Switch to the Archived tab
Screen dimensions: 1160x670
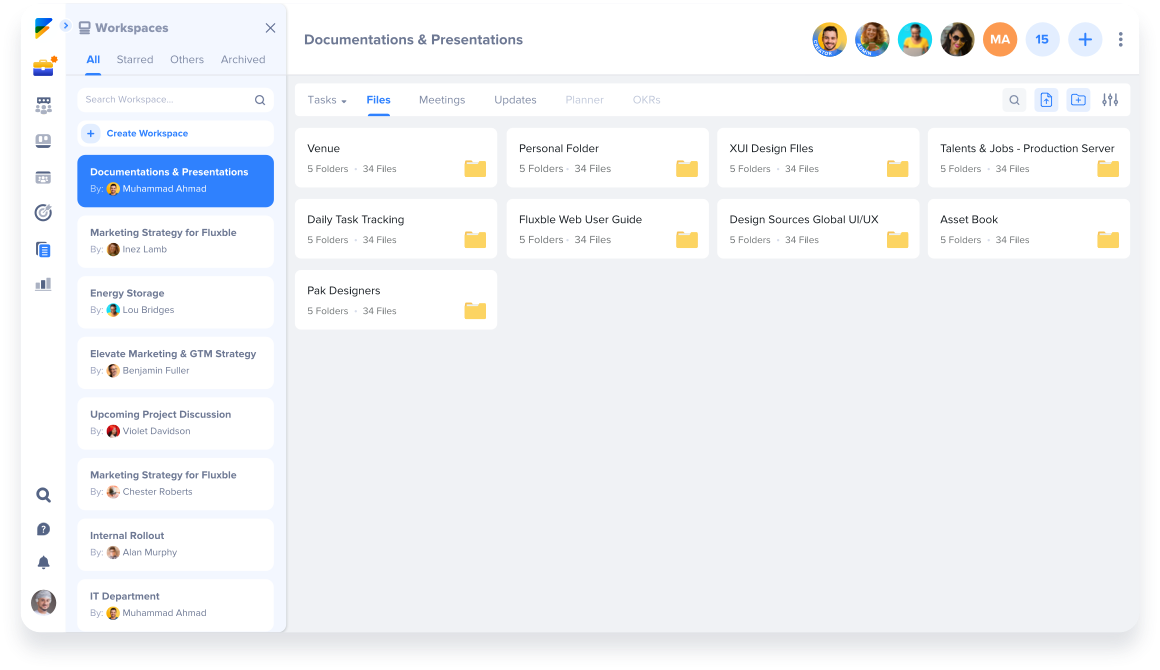click(243, 59)
